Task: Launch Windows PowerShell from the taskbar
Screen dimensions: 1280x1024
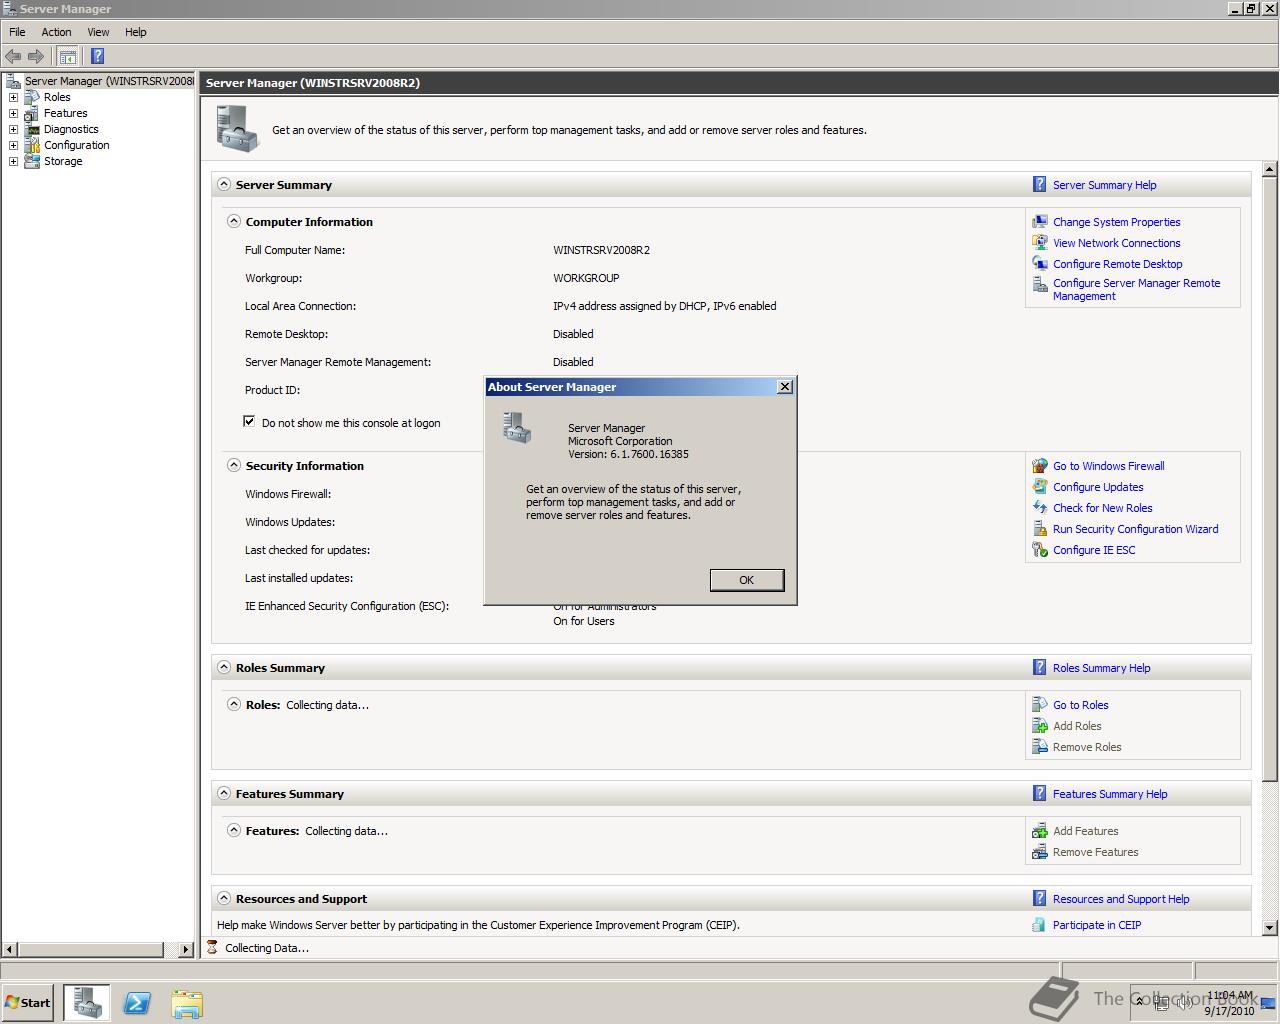Action: tap(137, 1002)
